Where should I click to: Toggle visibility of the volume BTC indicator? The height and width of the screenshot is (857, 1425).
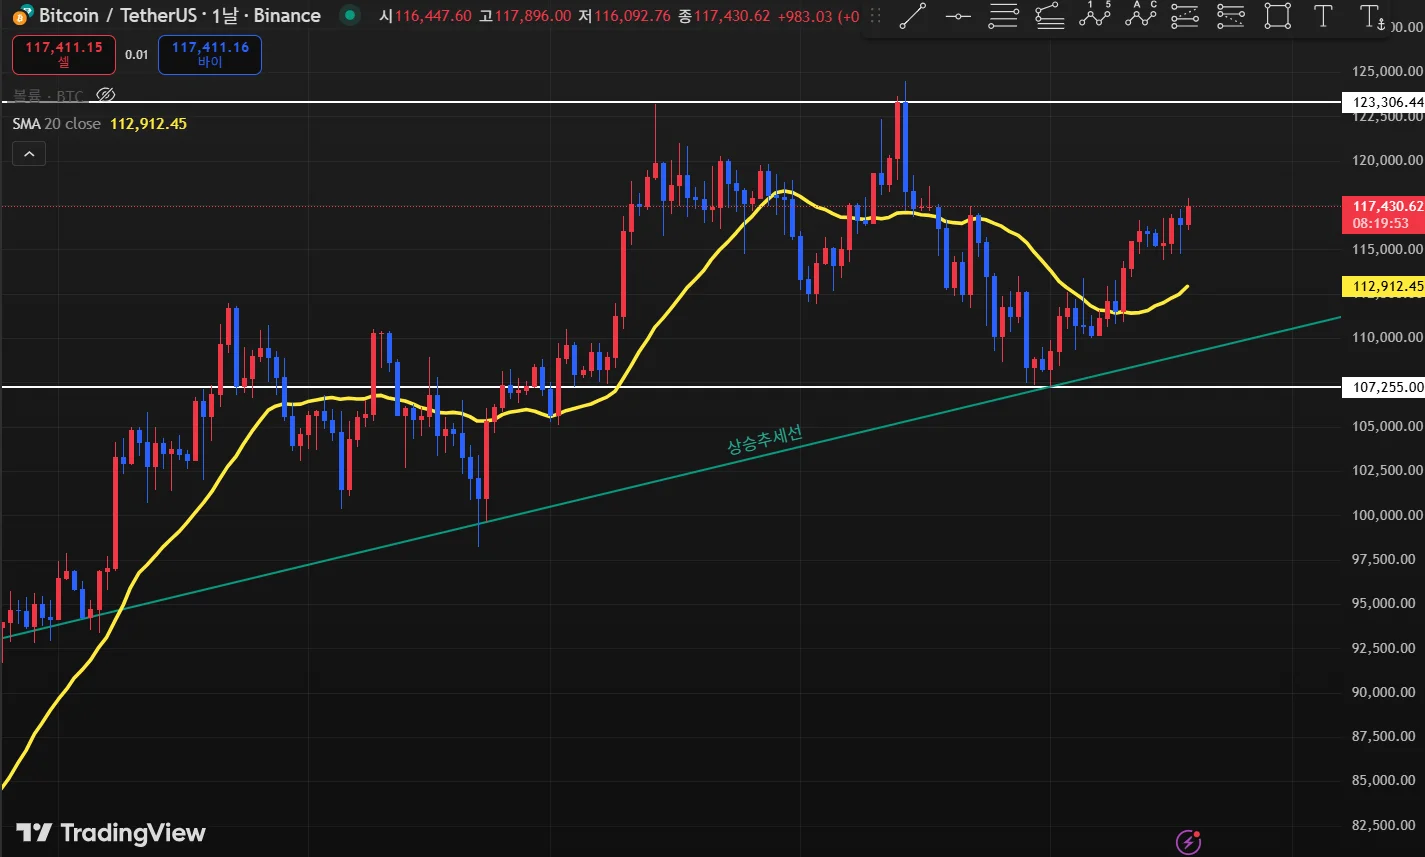click(105, 95)
